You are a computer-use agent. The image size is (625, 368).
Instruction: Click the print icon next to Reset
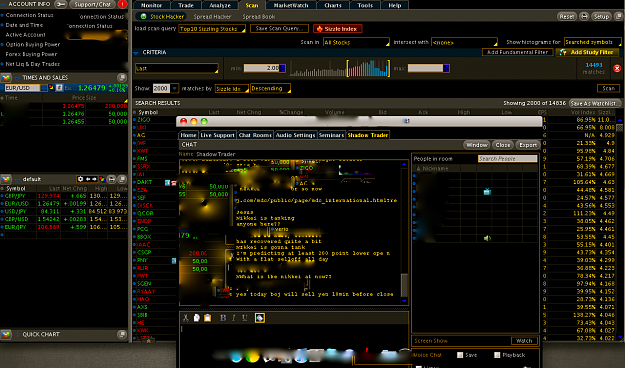tap(584, 16)
